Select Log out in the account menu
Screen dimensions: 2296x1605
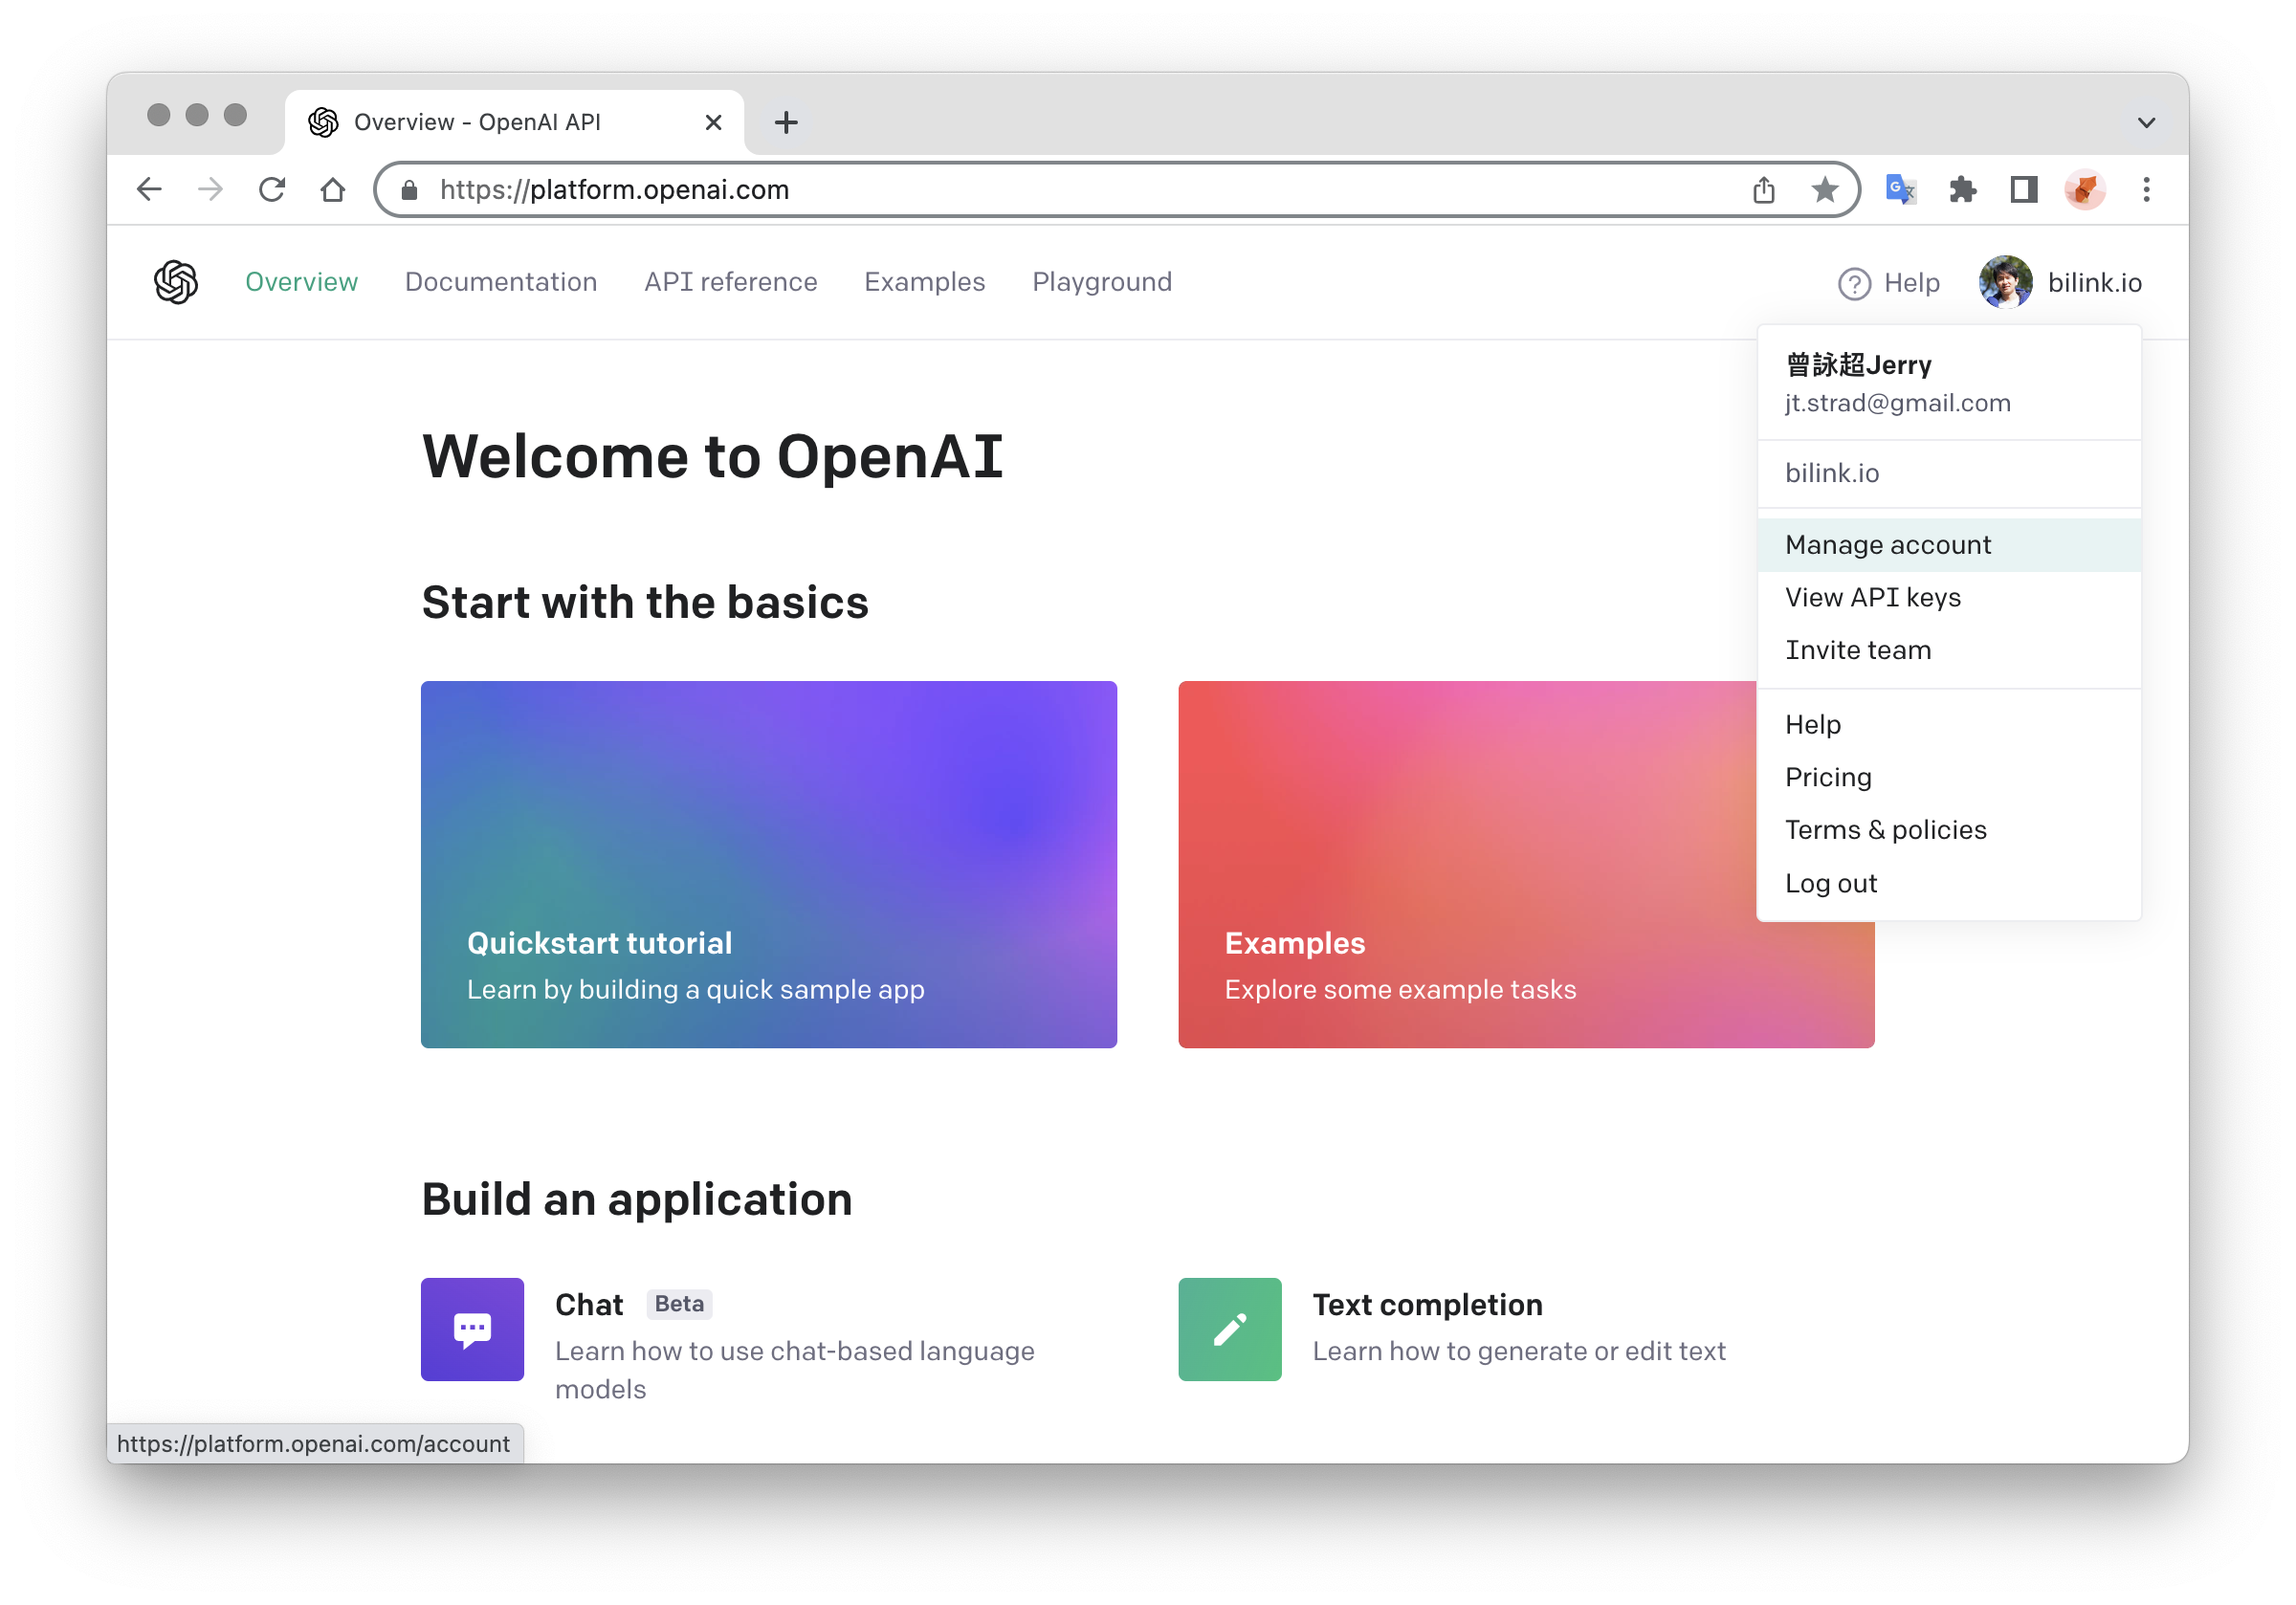click(x=1830, y=883)
